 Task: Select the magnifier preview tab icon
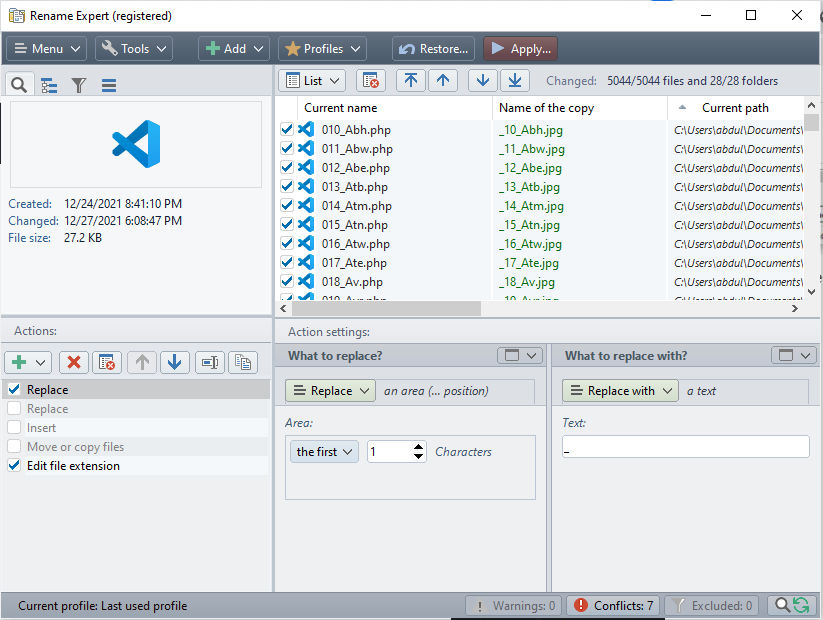(19, 85)
